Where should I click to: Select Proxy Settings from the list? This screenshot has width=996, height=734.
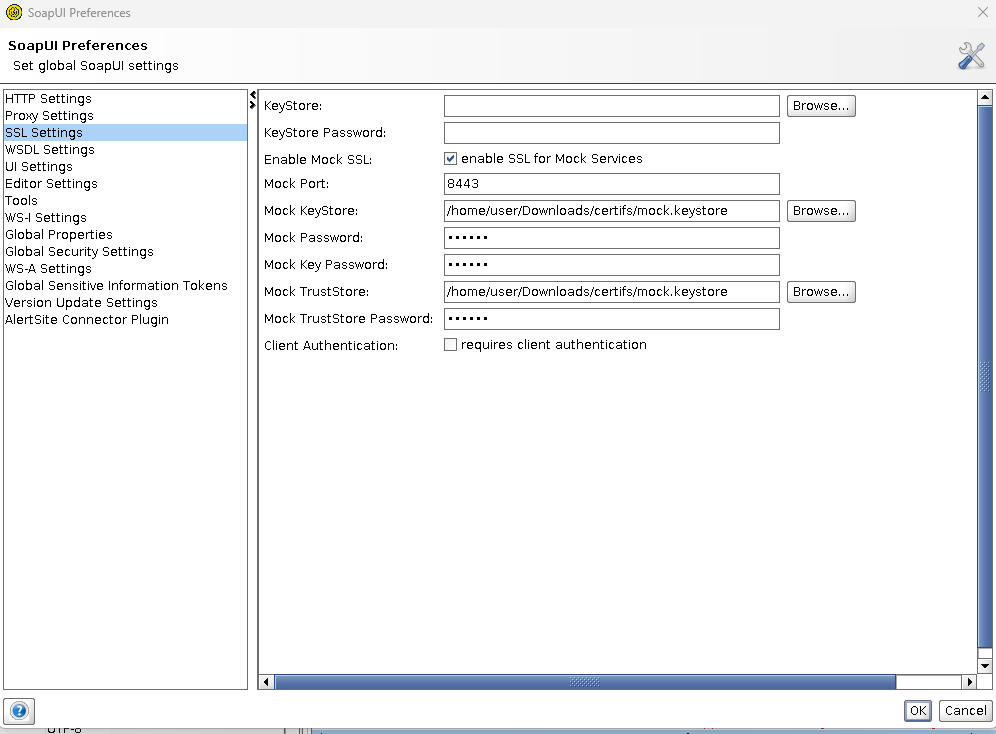(x=49, y=116)
